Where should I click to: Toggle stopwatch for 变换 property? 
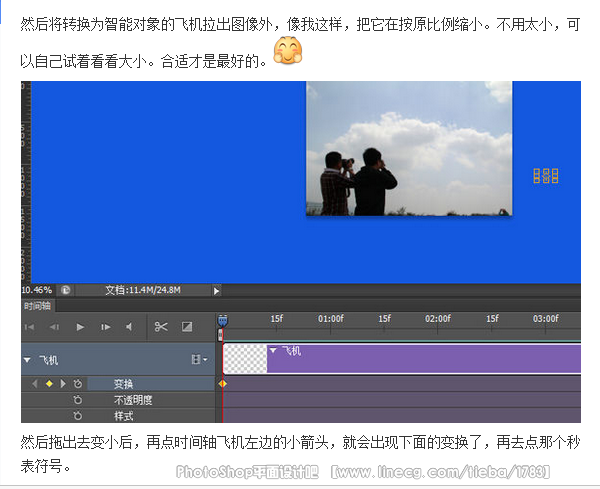[78, 383]
